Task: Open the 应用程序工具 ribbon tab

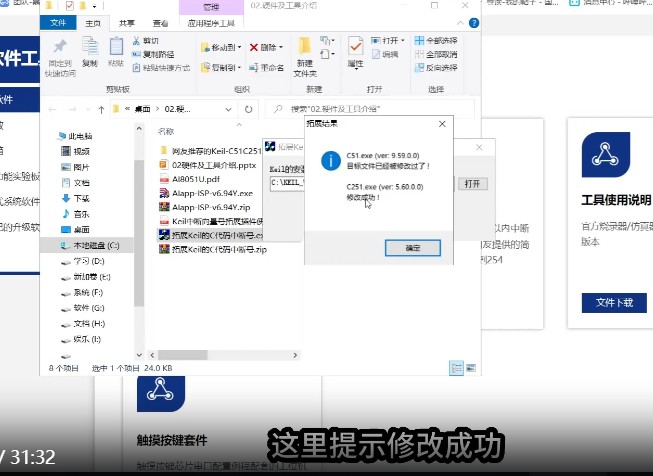Action: click(211, 23)
